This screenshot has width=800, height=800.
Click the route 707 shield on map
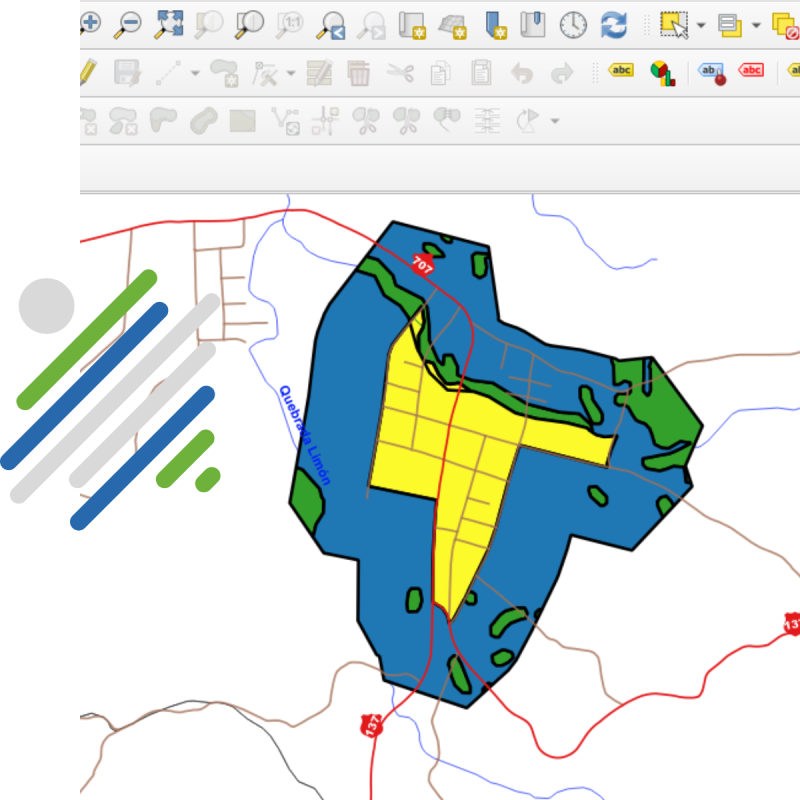pos(422,264)
